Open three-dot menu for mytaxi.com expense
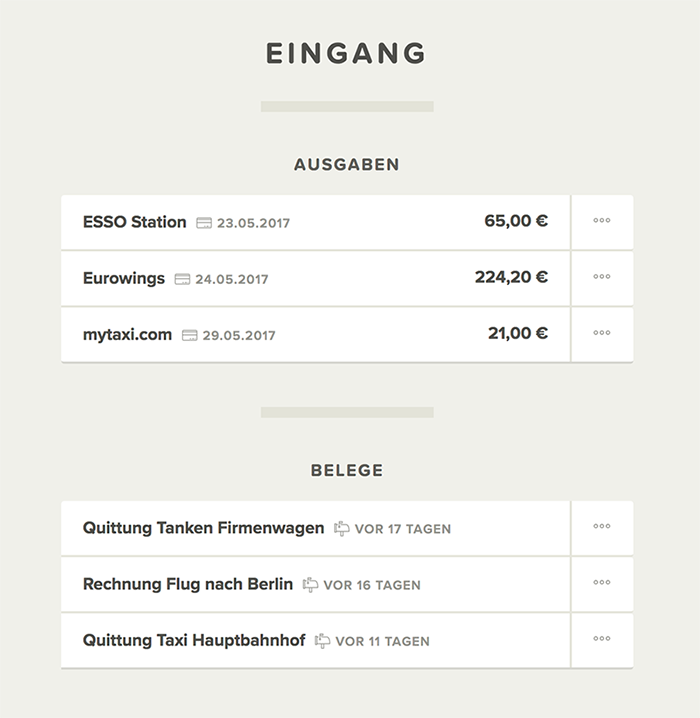Screen dimensions: 700x718 tap(602, 335)
